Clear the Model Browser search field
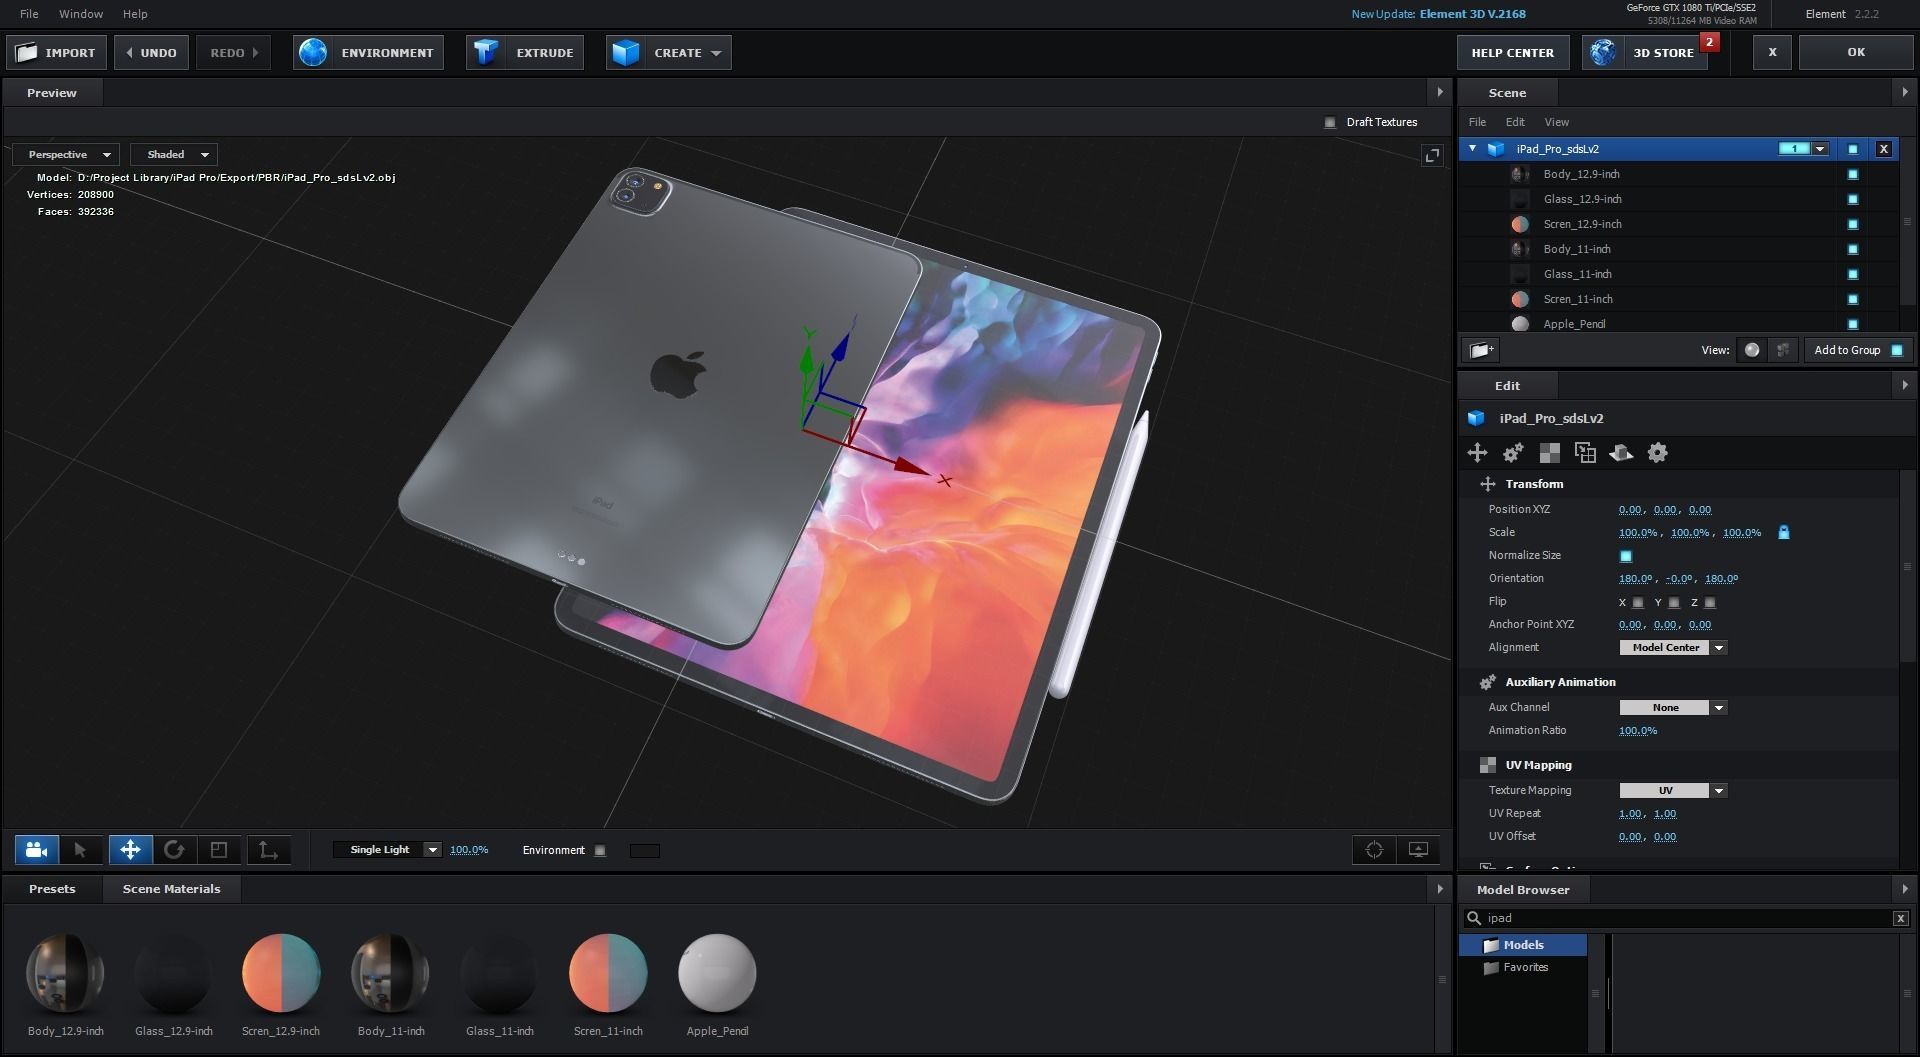Screen dimensions: 1920x1057 (1900, 918)
